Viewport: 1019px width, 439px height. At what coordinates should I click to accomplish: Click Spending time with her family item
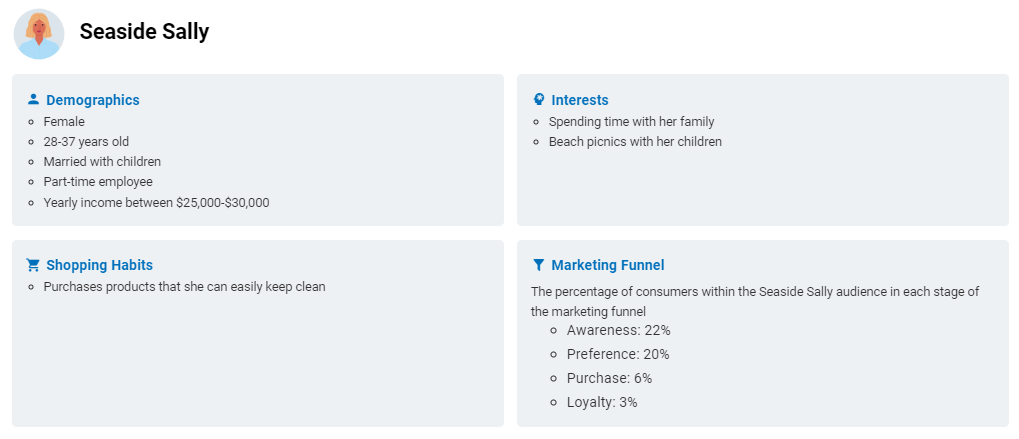pyautogui.click(x=632, y=121)
